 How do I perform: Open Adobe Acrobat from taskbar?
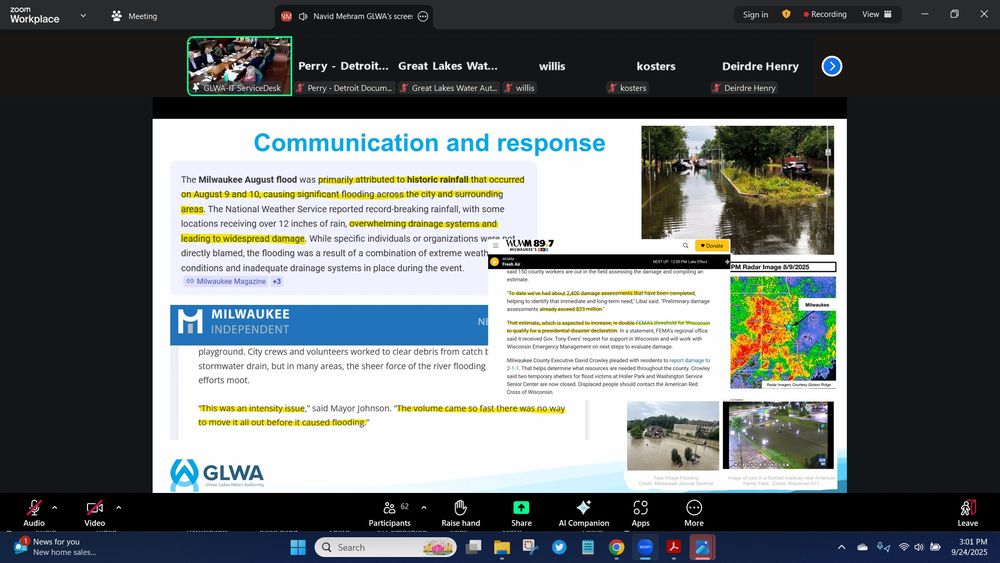click(x=673, y=547)
